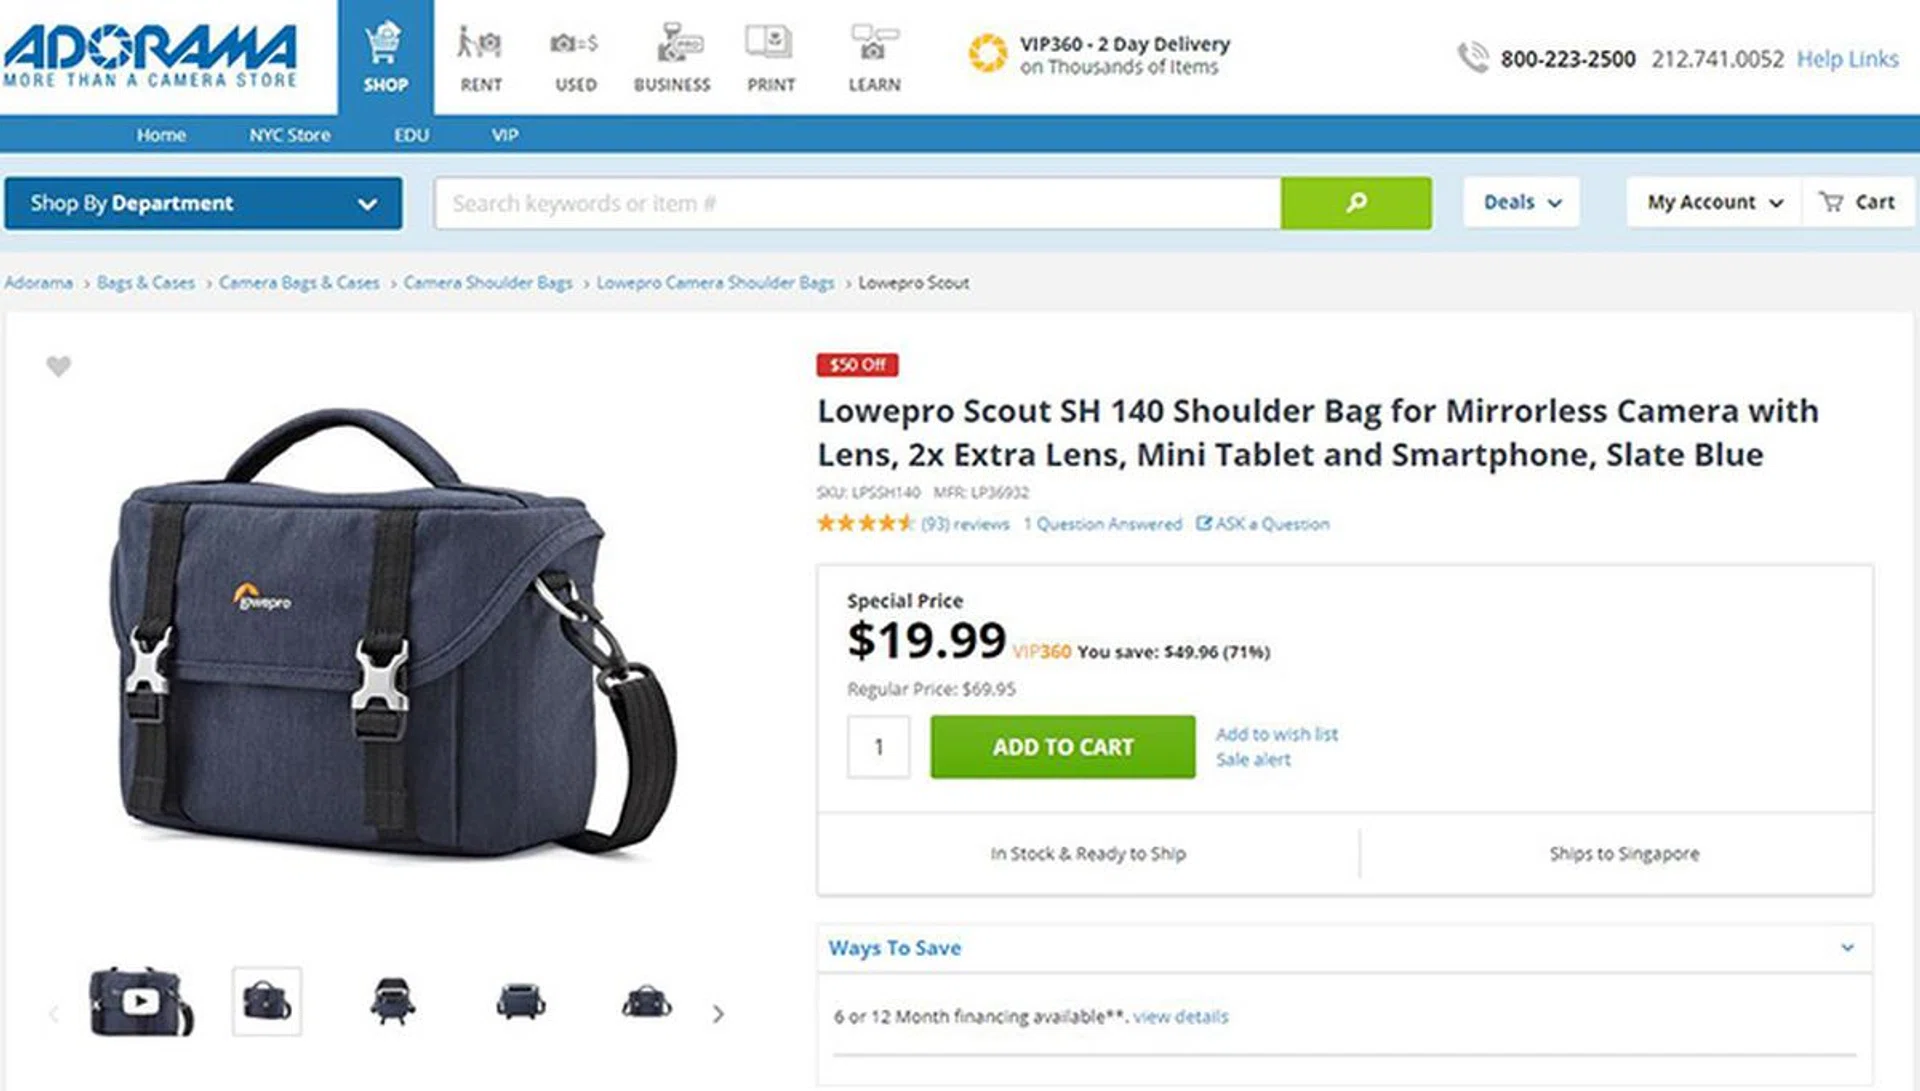Favorite the product with heart icon
This screenshot has width=1920, height=1091.
click(59, 367)
